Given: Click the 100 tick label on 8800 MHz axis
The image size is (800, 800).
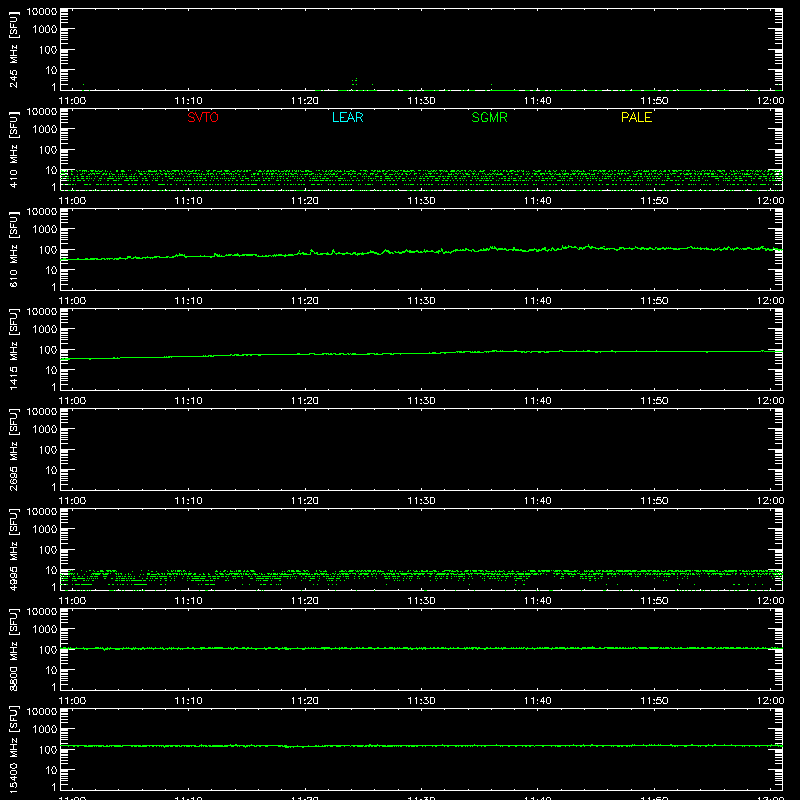Looking at the screenshot, I should point(48,650).
